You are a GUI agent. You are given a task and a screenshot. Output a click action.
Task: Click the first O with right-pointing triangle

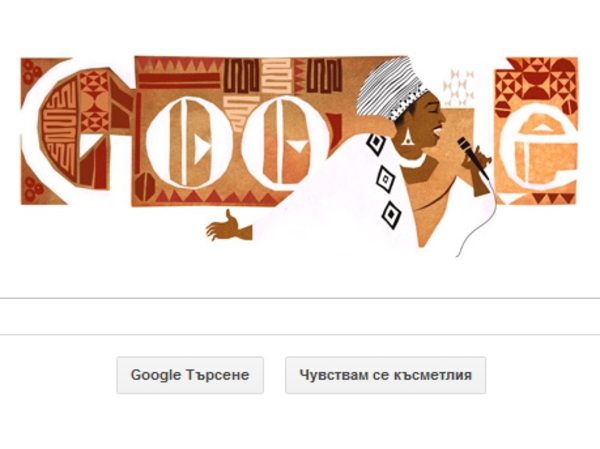tap(188, 142)
